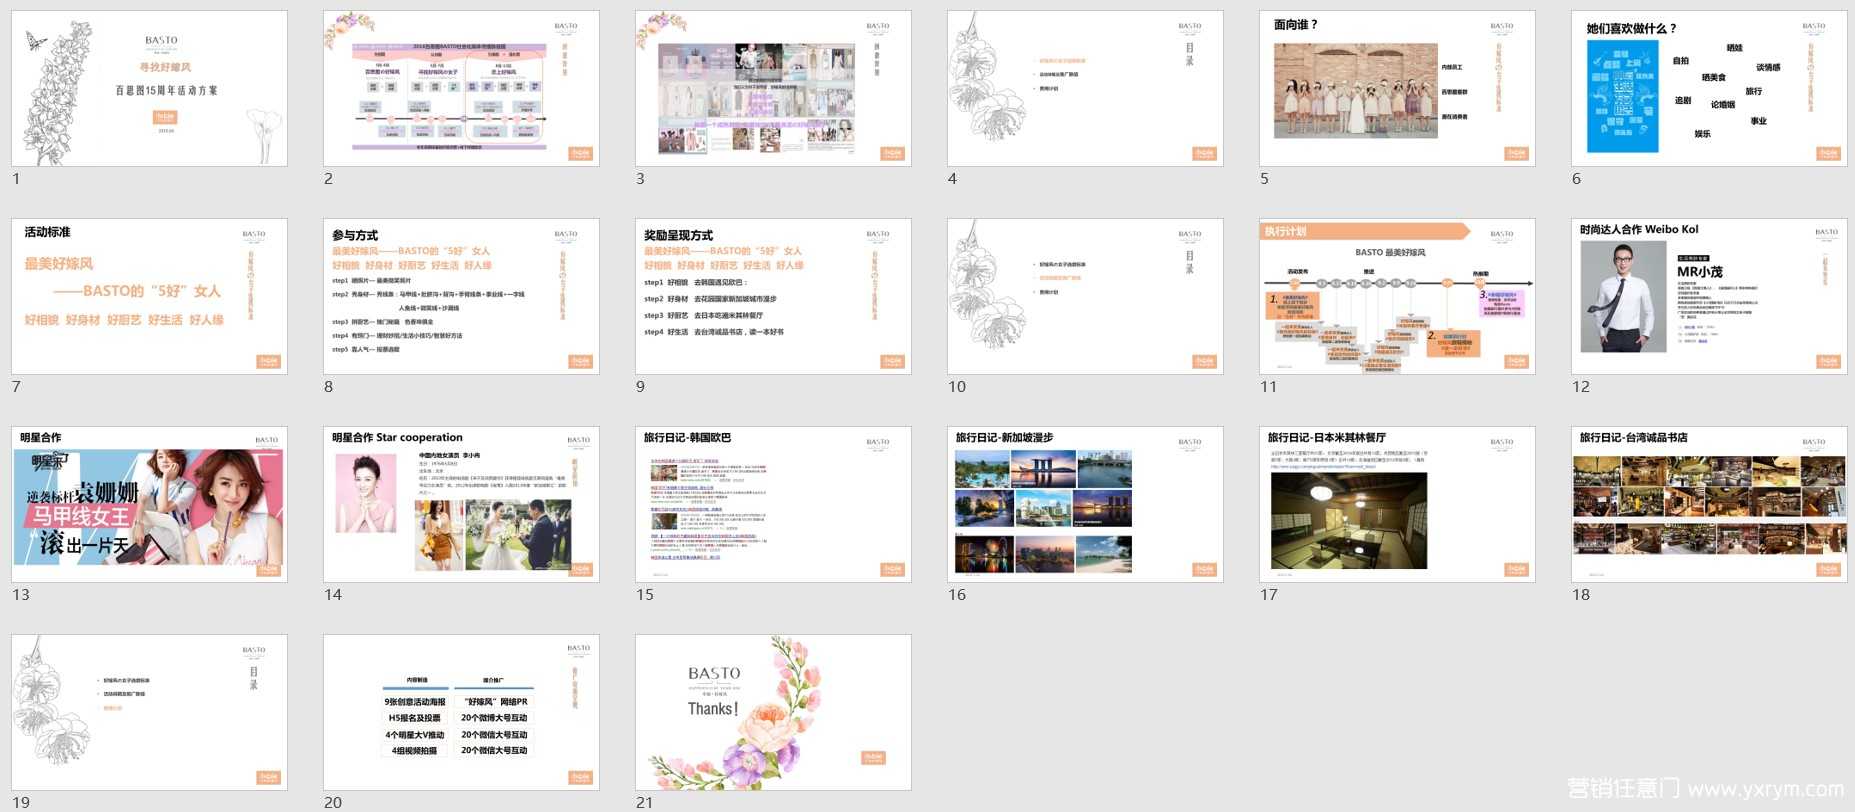Select slide 10 contents thumbnail
Image resolution: width=1855 pixels, height=812 pixels.
[1085, 296]
